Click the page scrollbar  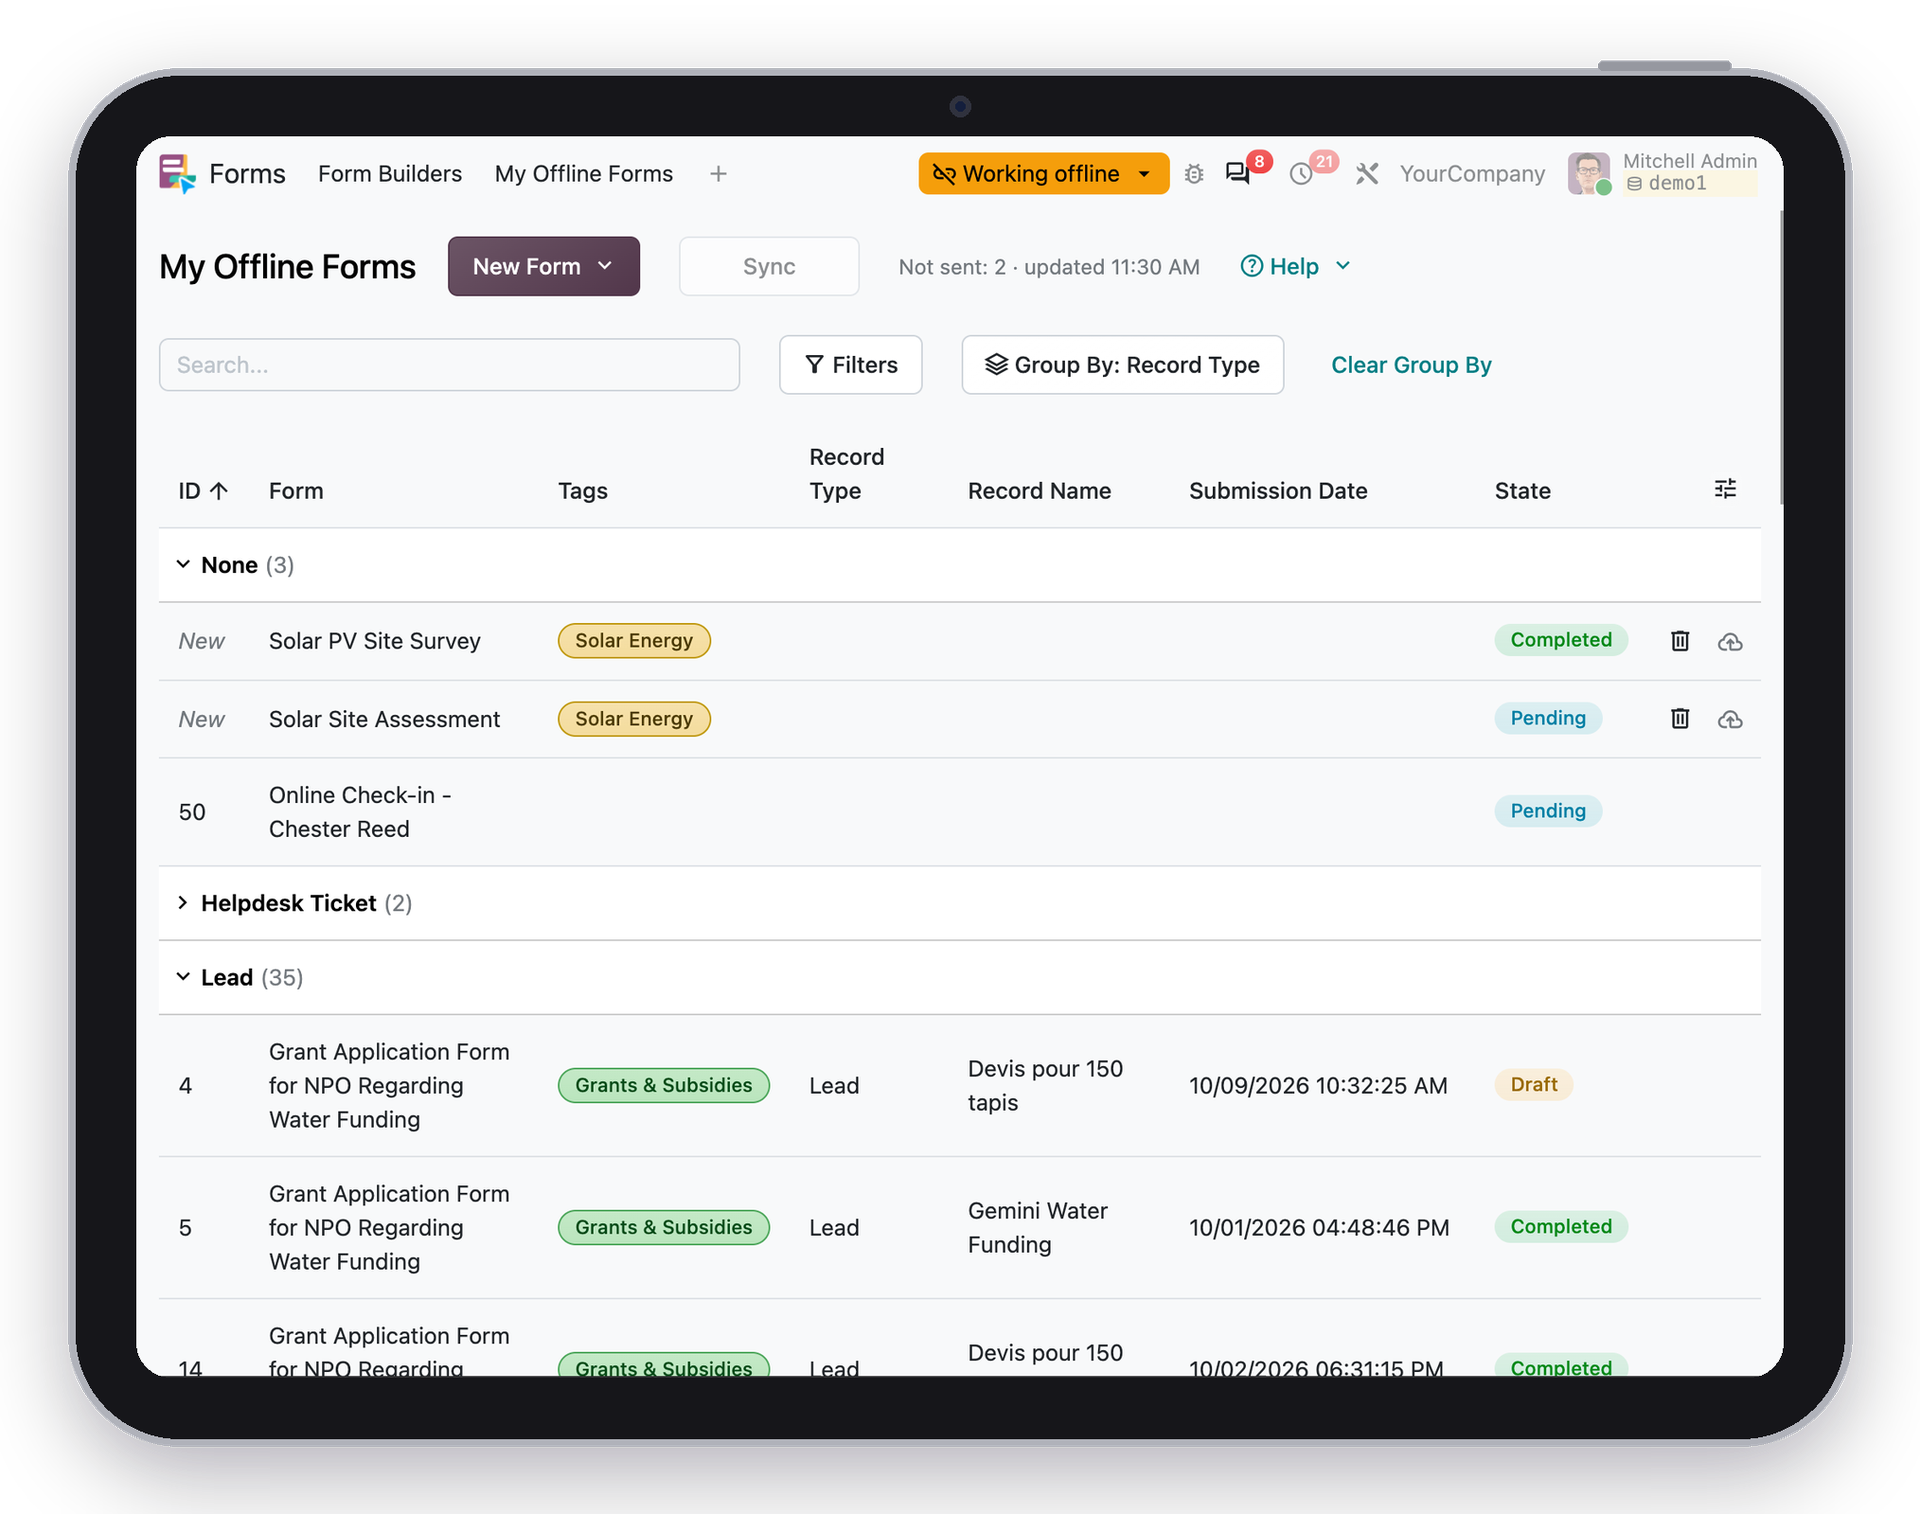pos(1781,357)
